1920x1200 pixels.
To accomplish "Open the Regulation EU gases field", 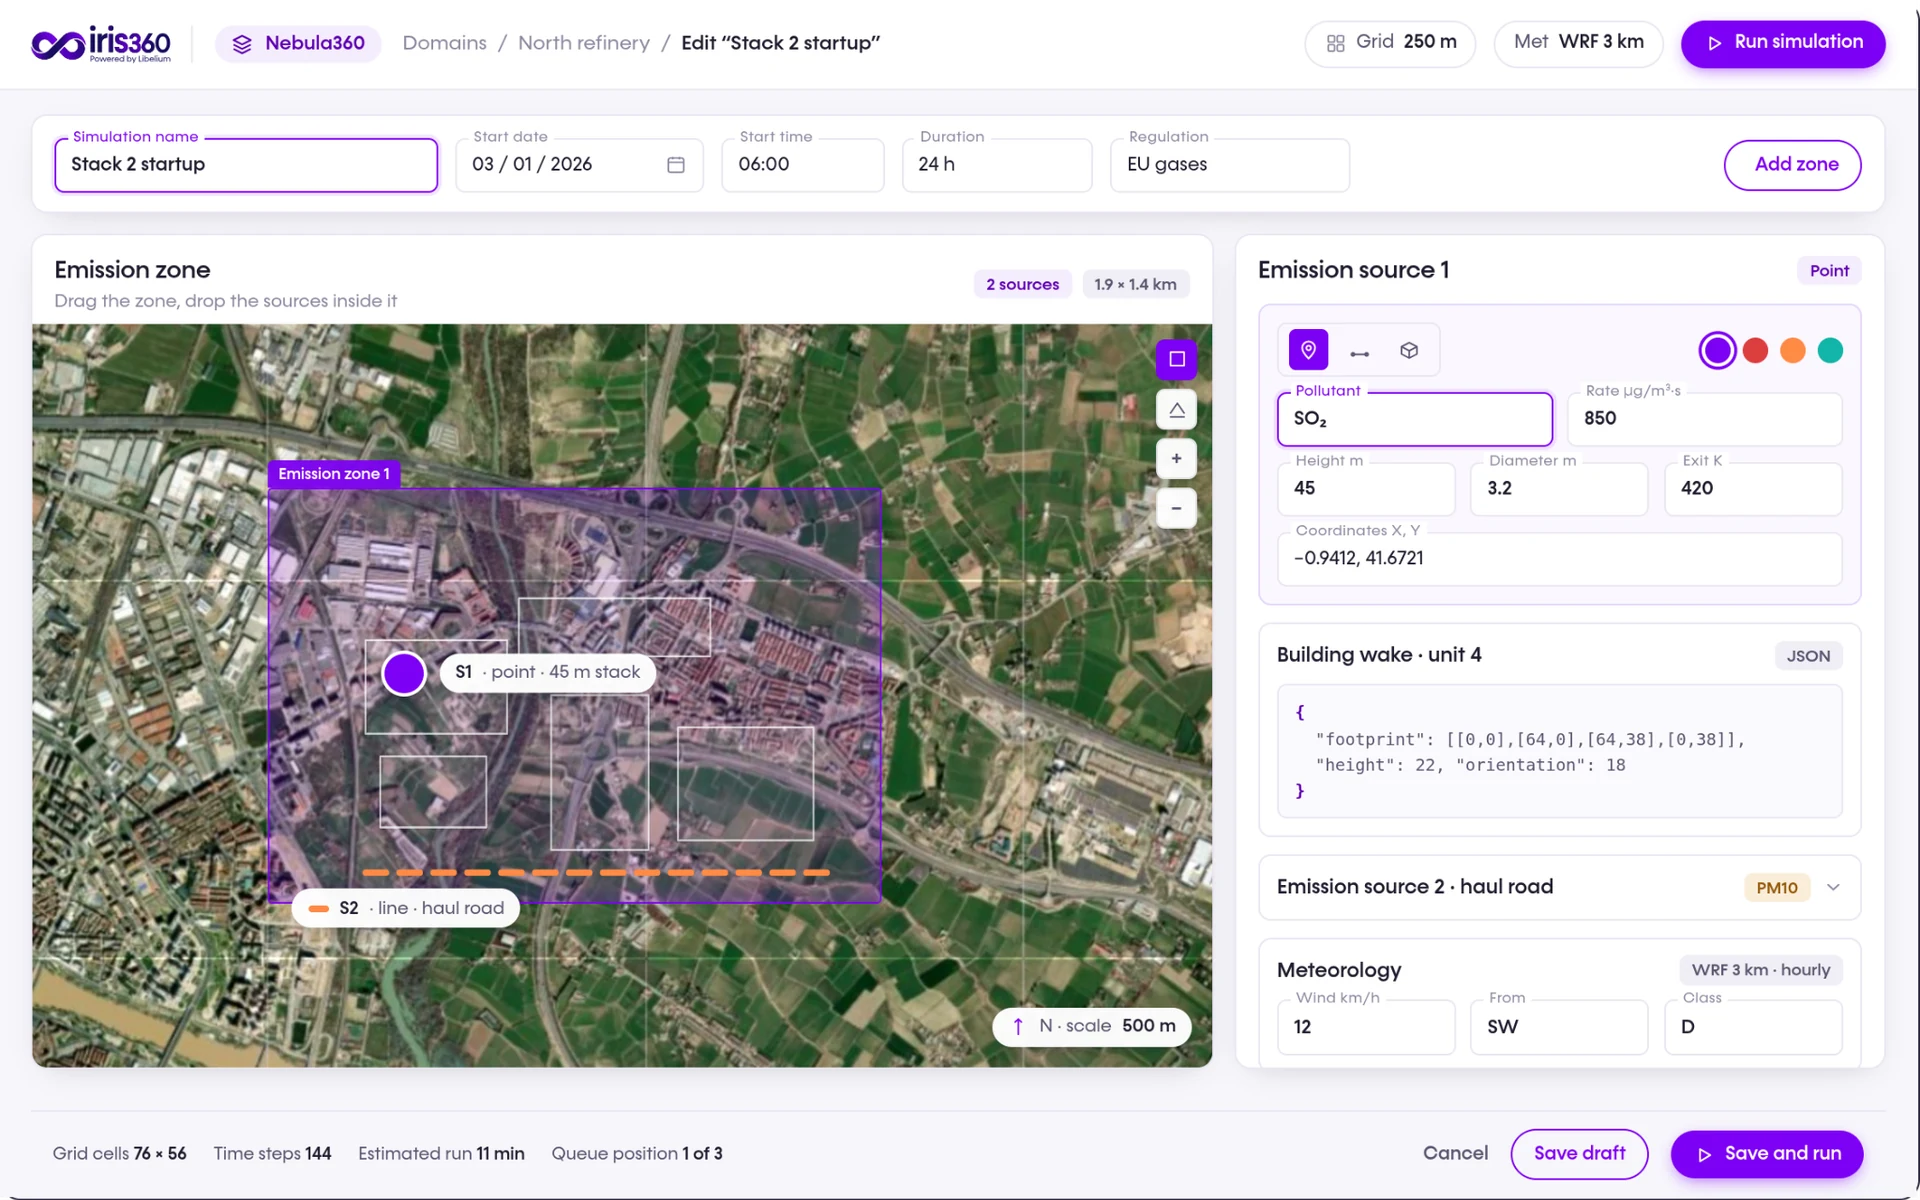I will (x=1229, y=165).
